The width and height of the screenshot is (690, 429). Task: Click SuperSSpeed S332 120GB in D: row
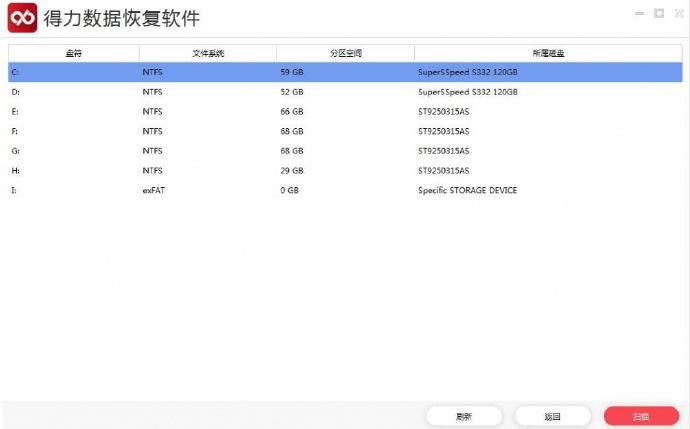(468, 92)
